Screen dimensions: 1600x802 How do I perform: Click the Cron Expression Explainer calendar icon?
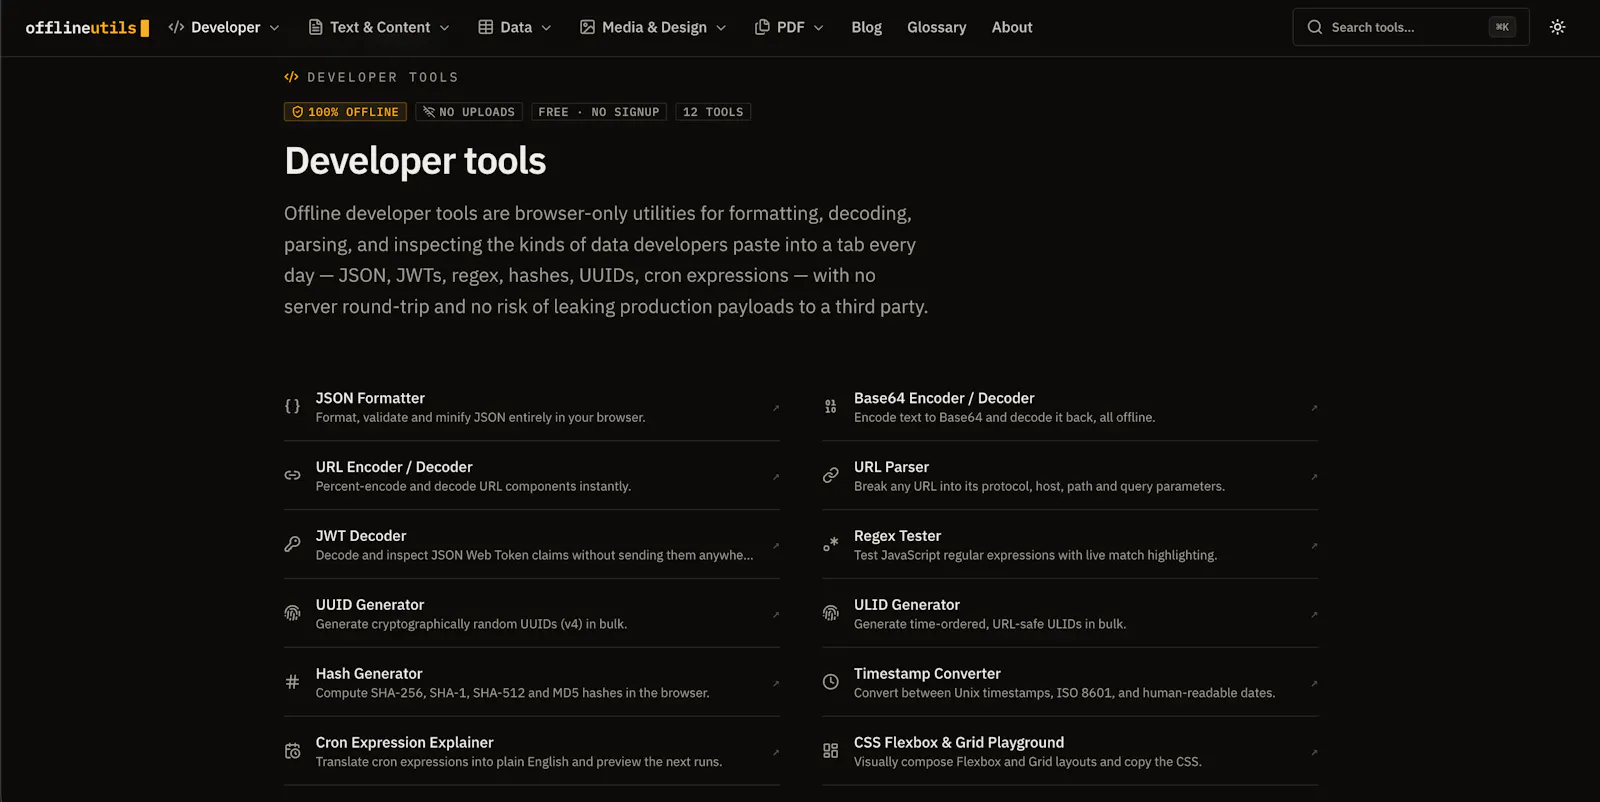[x=292, y=751]
